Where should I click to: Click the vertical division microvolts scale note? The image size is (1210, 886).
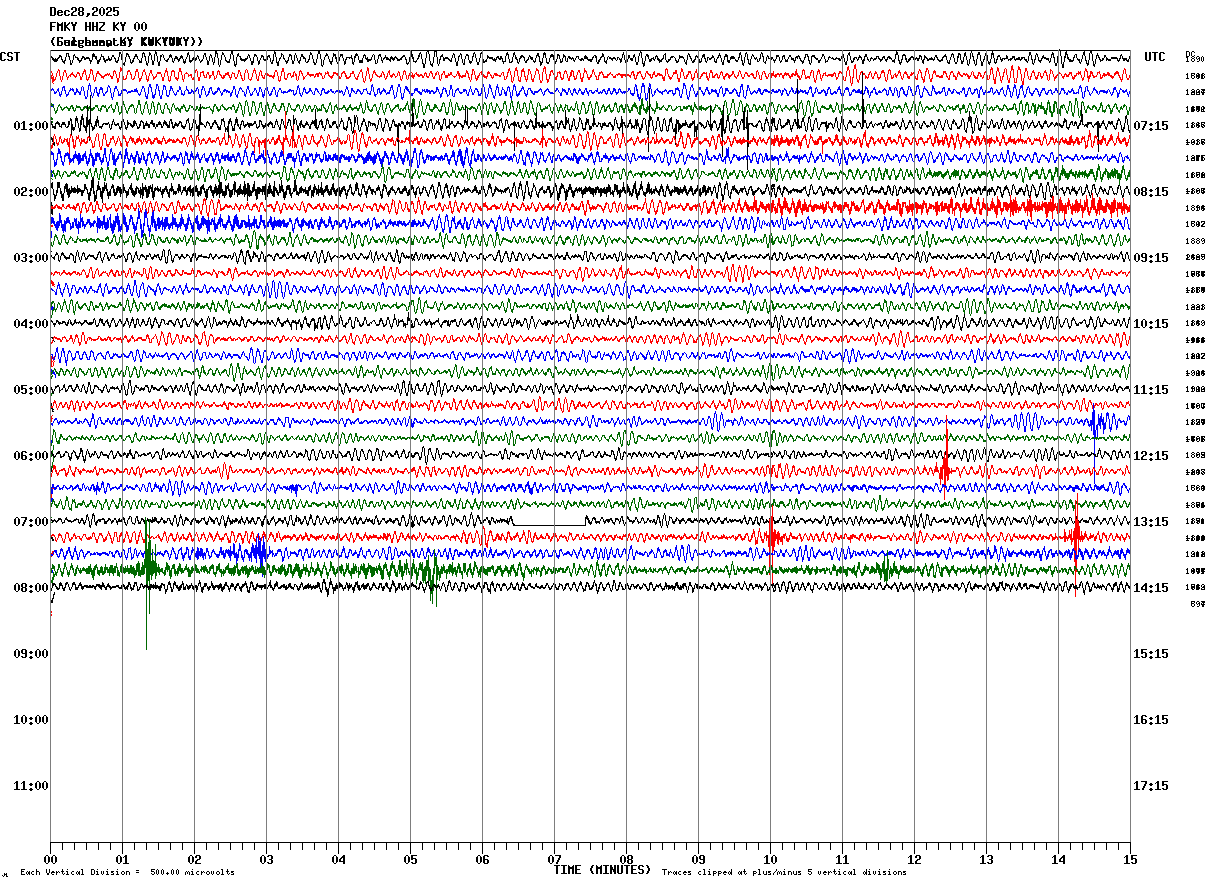pyautogui.click(x=127, y=873)
